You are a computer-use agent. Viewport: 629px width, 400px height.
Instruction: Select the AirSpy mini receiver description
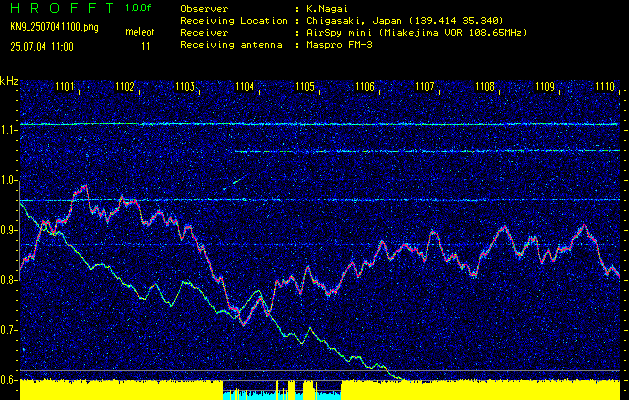415,33
